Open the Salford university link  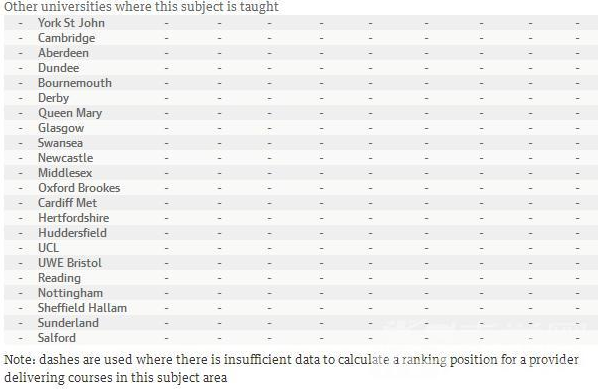(x=57, y=338)
